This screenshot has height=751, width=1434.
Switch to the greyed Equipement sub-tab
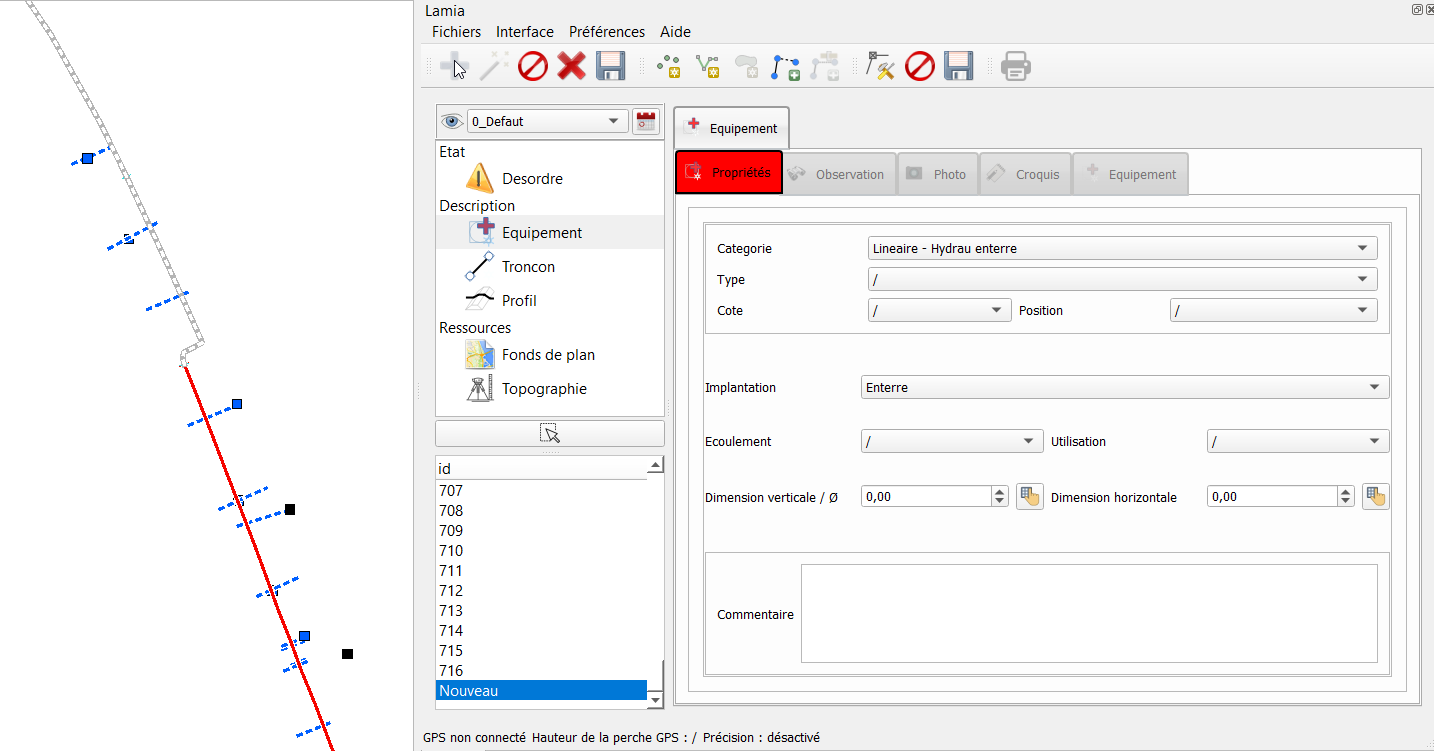point(1131,174)
